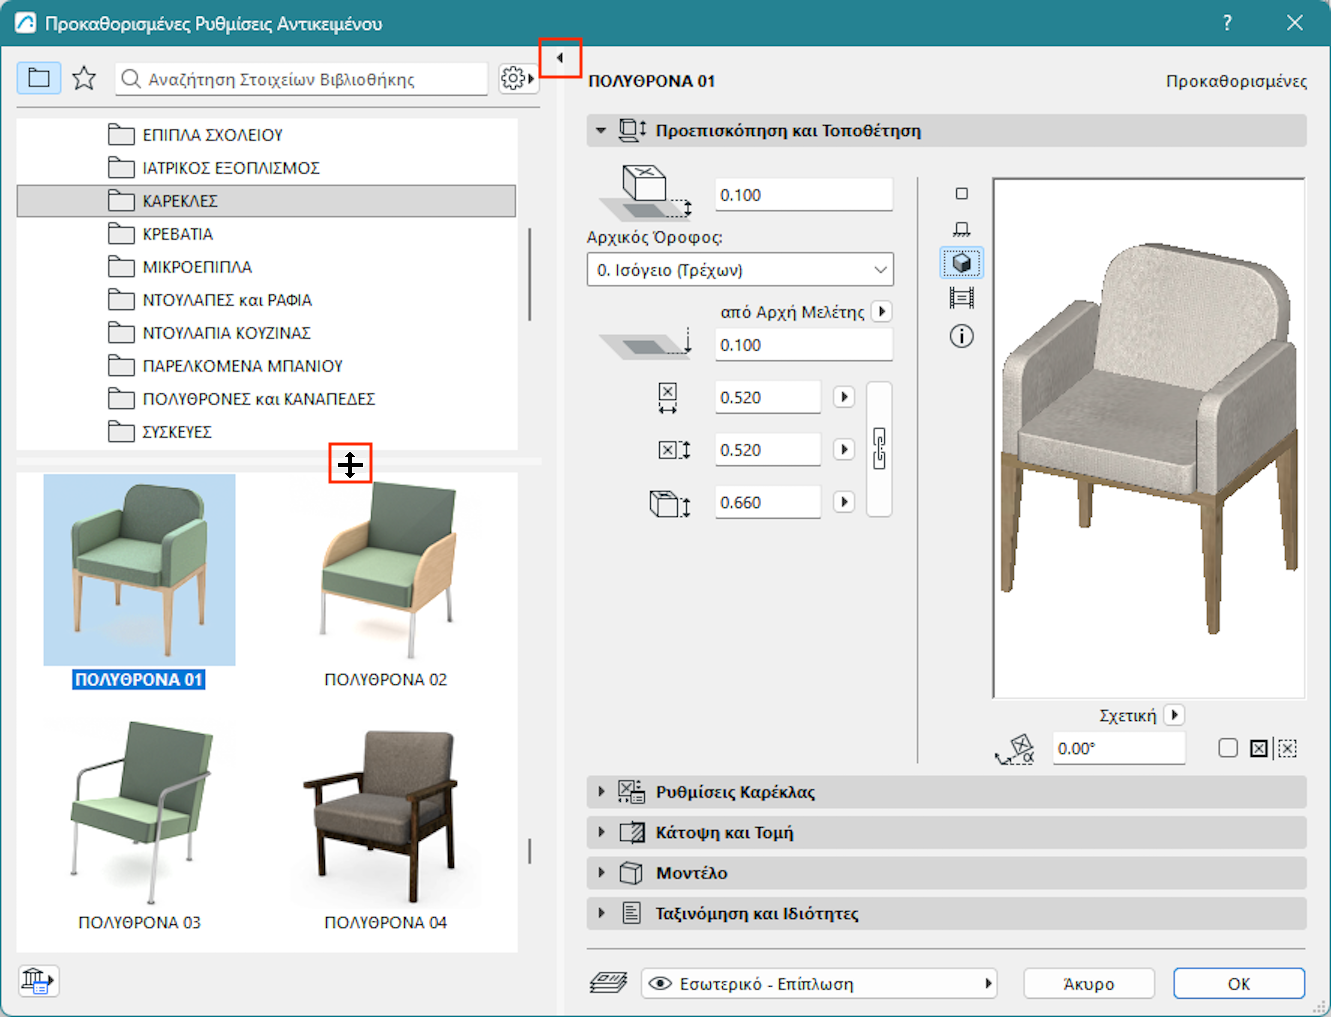The width and height of the screenshot is (1331, 1017).
Task: Open the Αρχικός Όροφος dropdown
Action: point(740,270)
